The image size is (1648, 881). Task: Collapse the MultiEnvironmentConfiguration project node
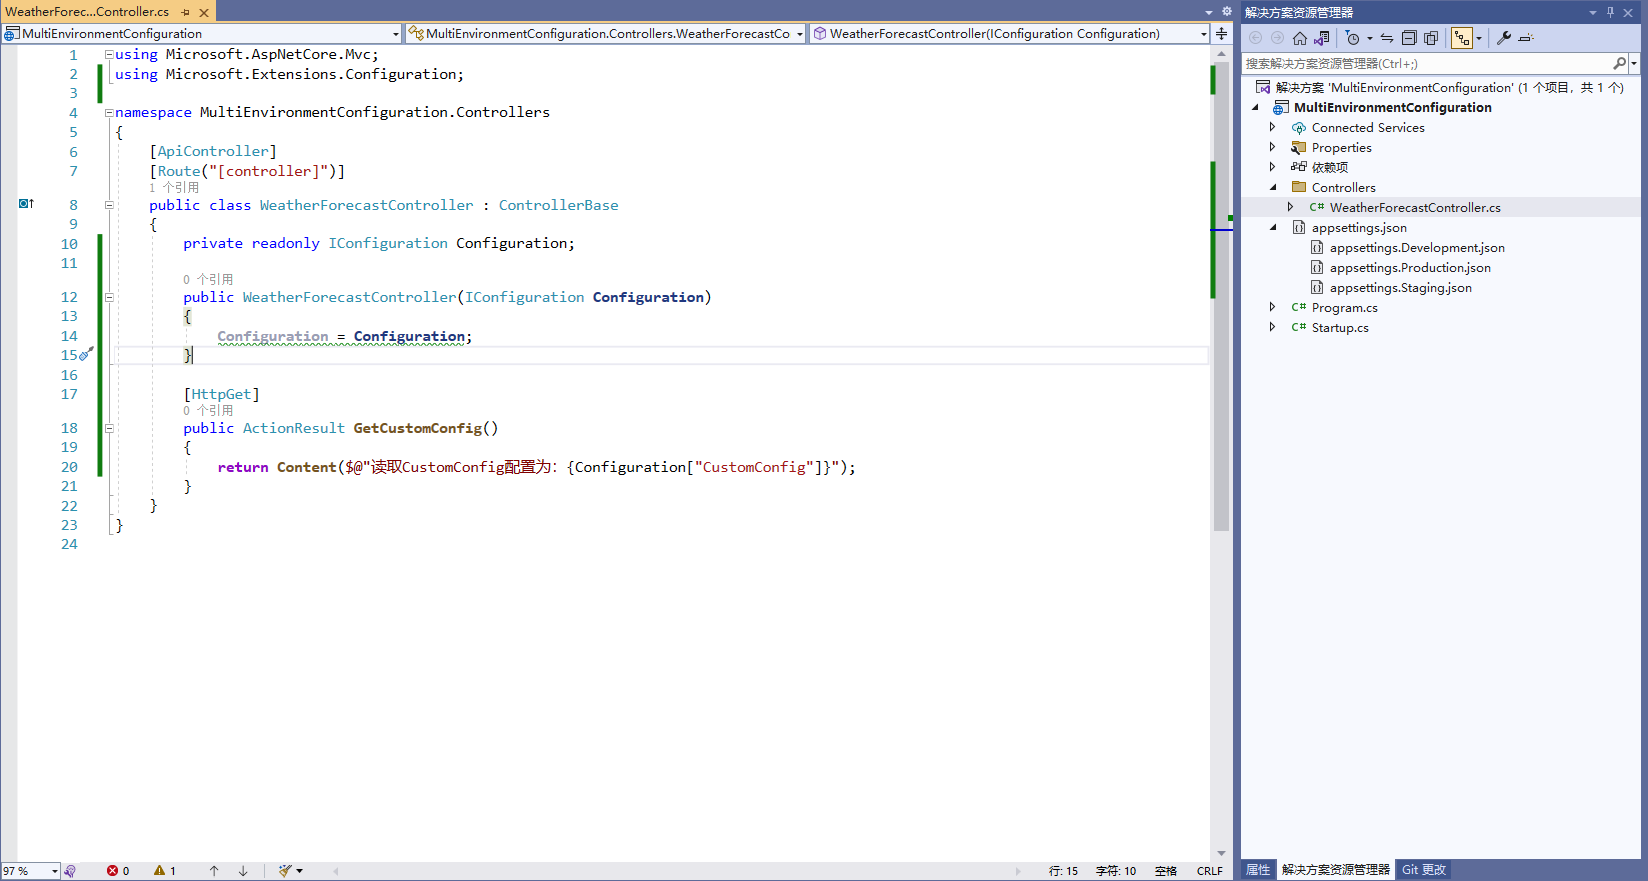(x=1256, y=107)
